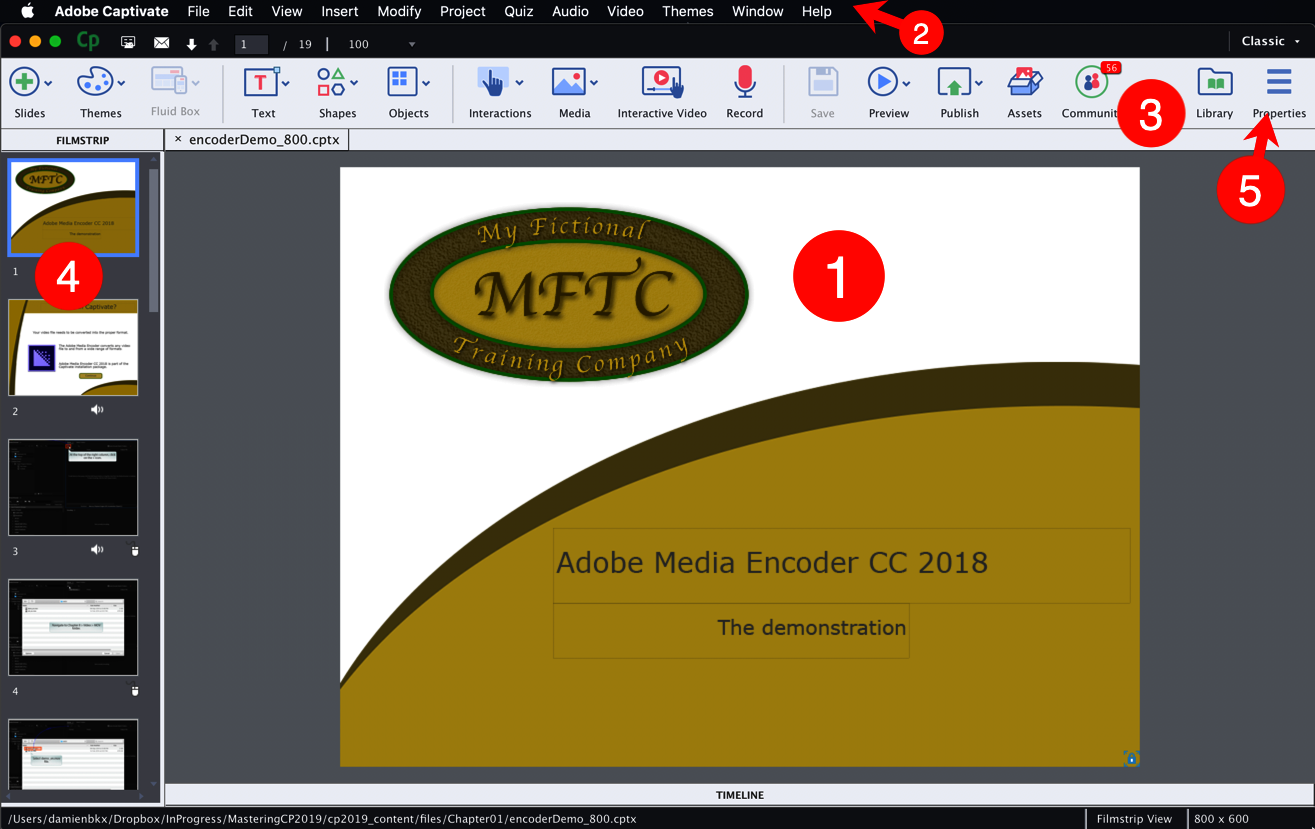Click the Record microphone icon
The width and height of the screenshot is (1315, 829).
point(744,82)
